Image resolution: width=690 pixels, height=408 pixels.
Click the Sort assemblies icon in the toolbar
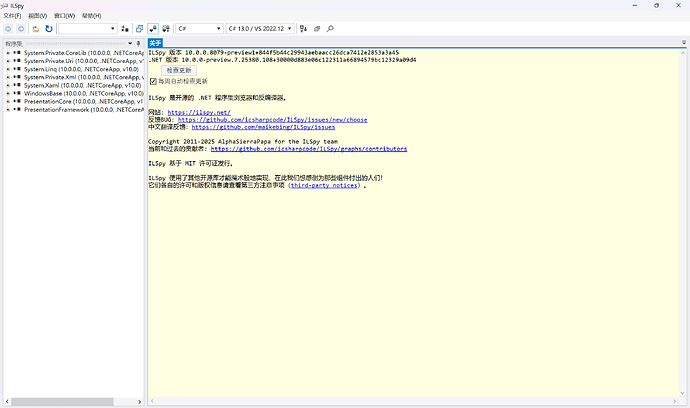click(303, 29)
